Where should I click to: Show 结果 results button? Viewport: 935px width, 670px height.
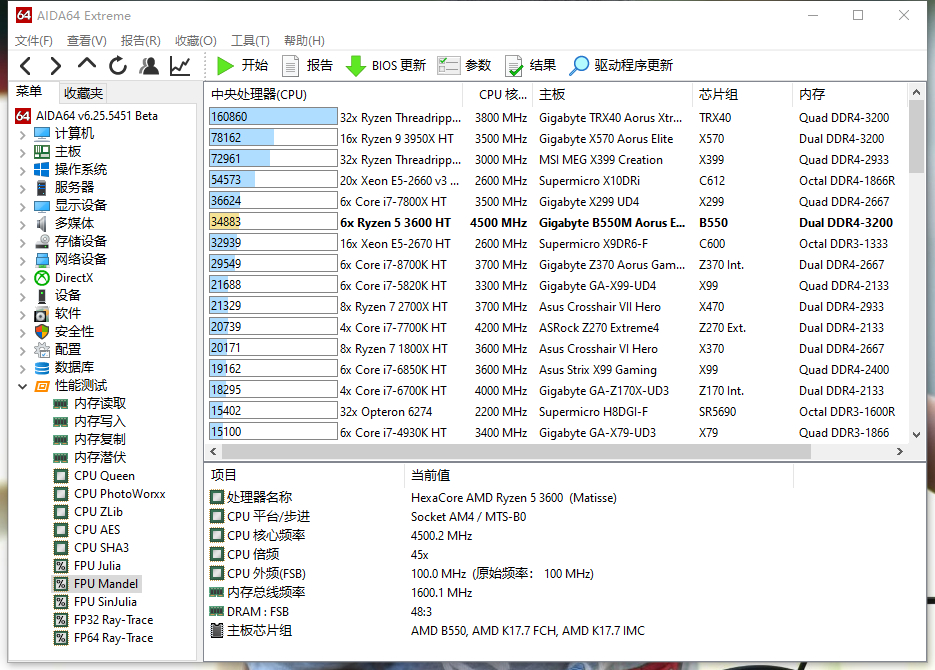[530, 66]
